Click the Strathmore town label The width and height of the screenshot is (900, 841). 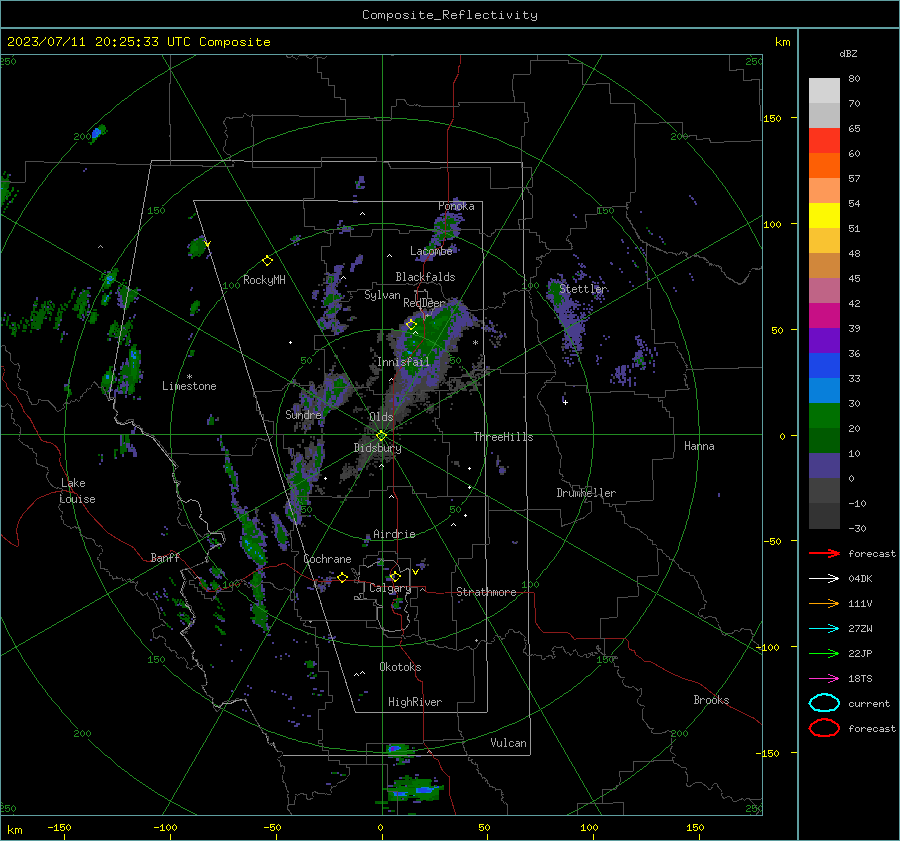coord(486,592)
